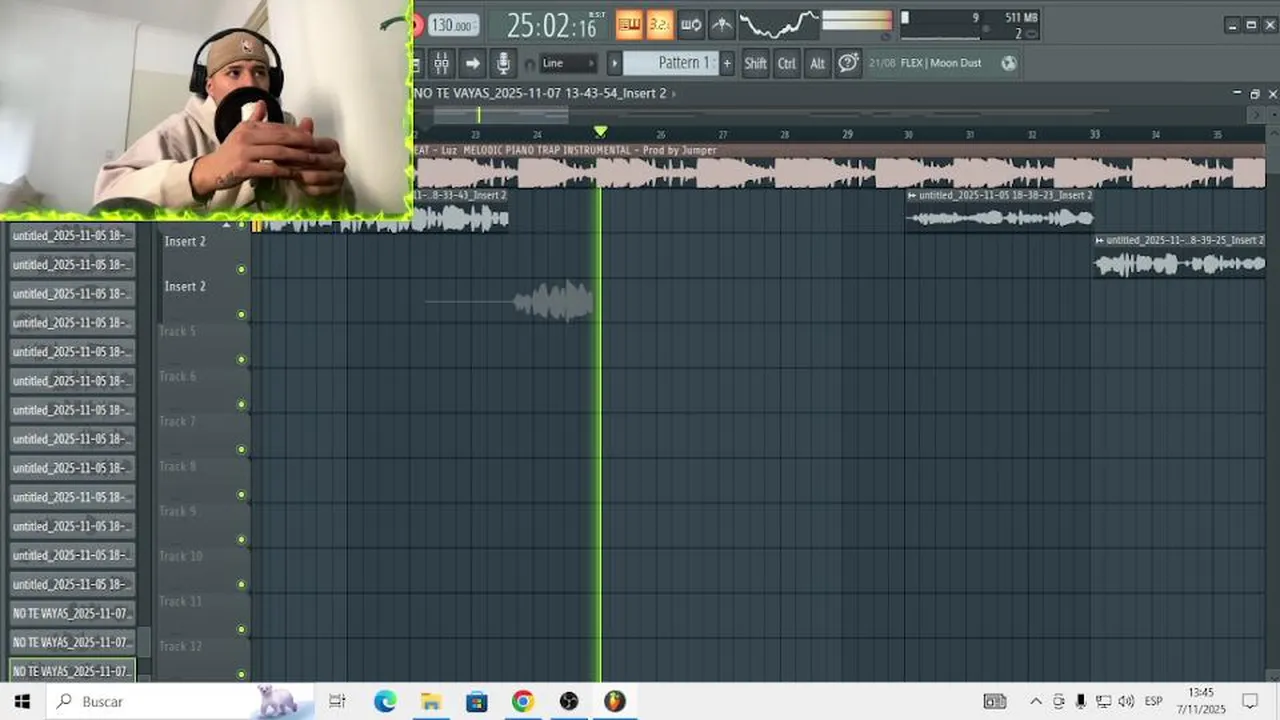Click the microphone recording icon in the toolbar
1280x720 pixels.
point(503,63)
